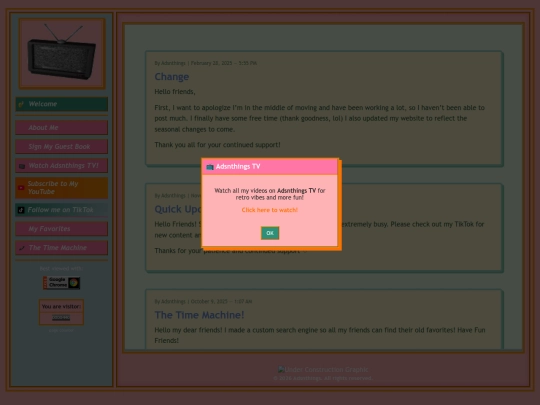This screenshot has width=540, height=405.
Task: Click the TV icon in the dialog title bar
Action: [x=210, y=167]
